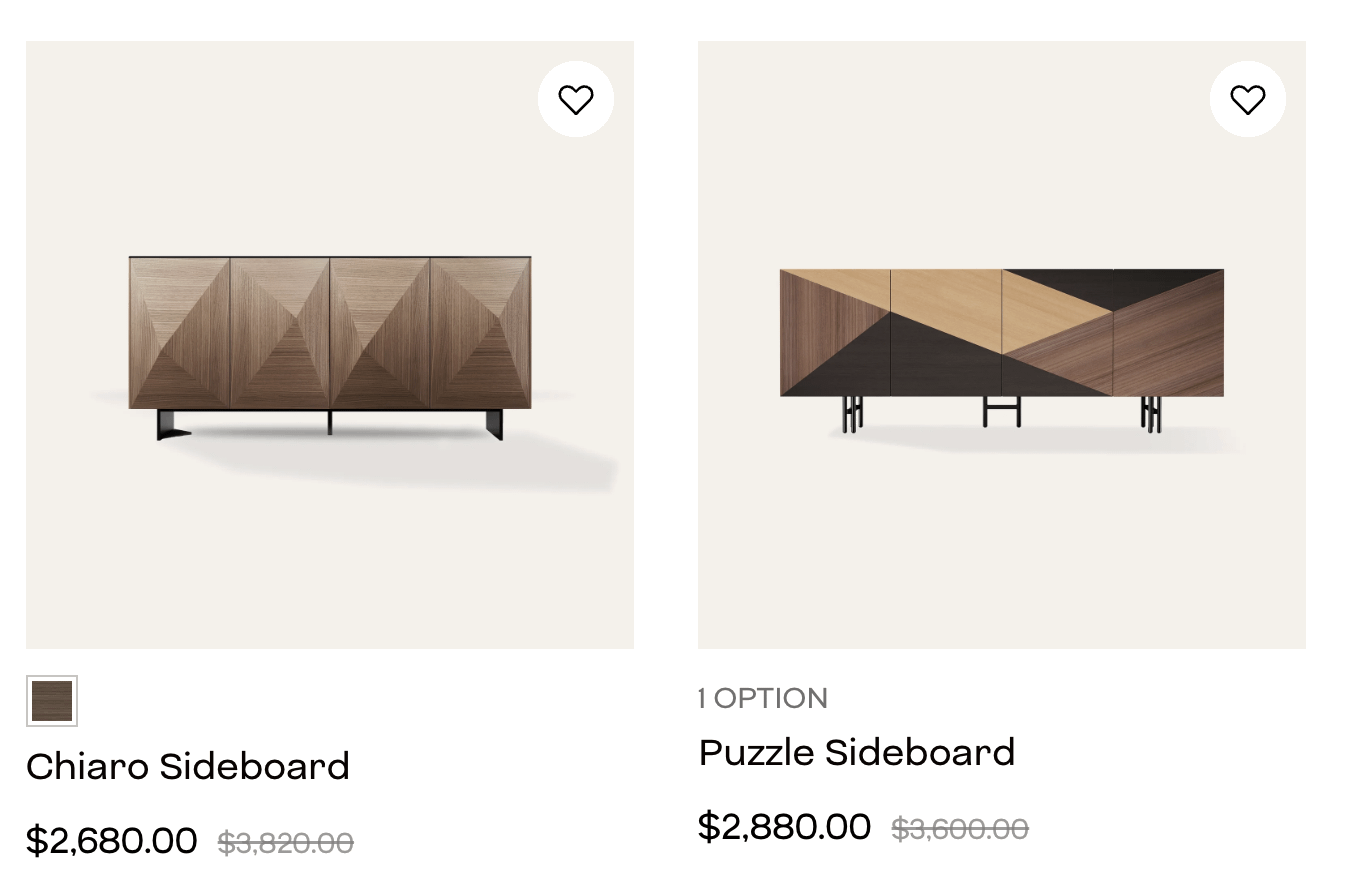Add Chiaro Sideboard to wishlist via heart
The image size is (1366, 876).
(575, 99)
